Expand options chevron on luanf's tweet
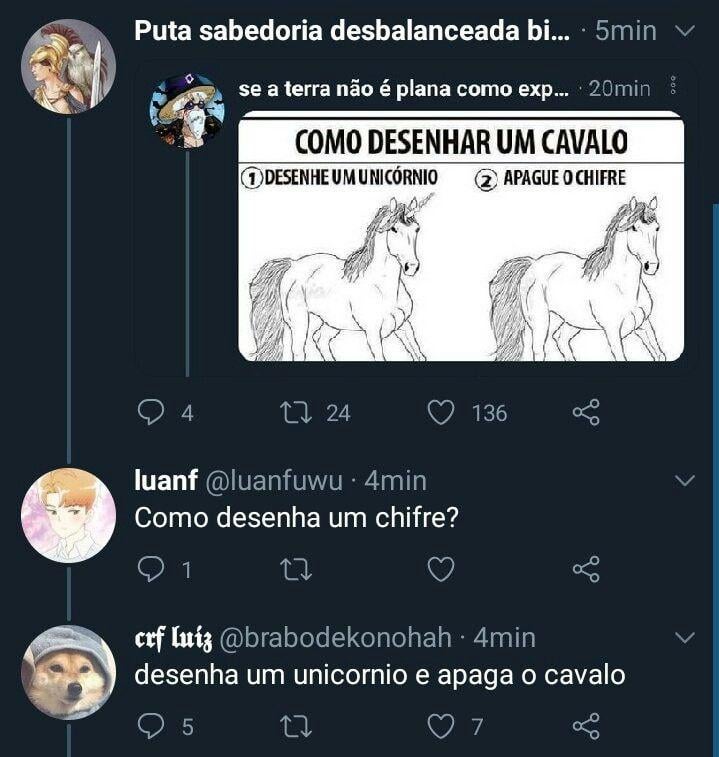The image size is (719, 757). tap(685, 481)
